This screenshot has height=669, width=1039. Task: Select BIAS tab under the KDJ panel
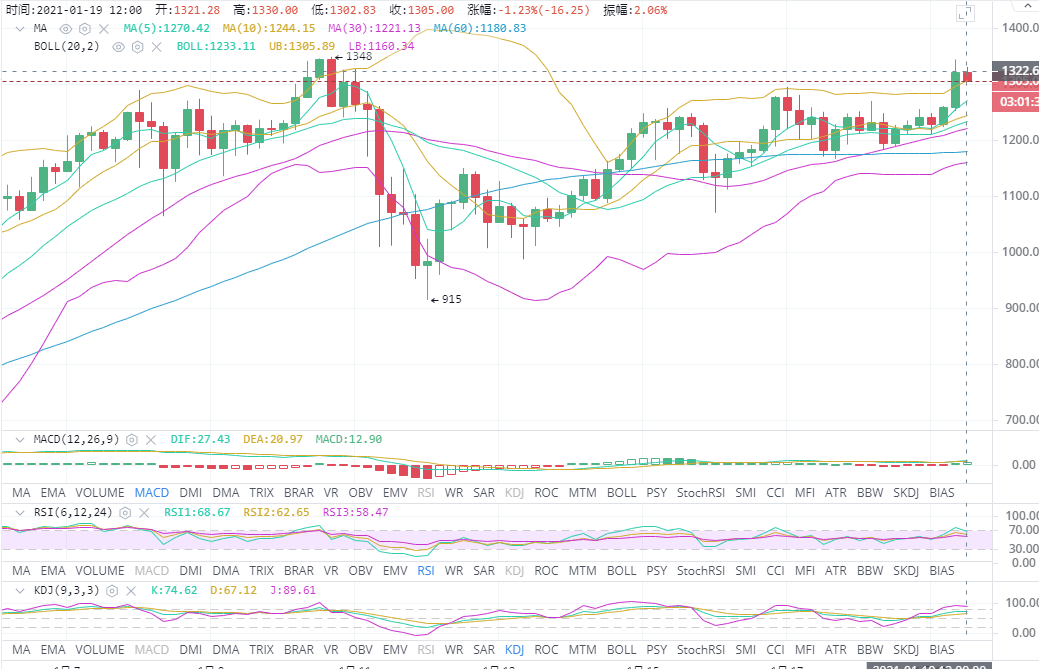point(942,650)
